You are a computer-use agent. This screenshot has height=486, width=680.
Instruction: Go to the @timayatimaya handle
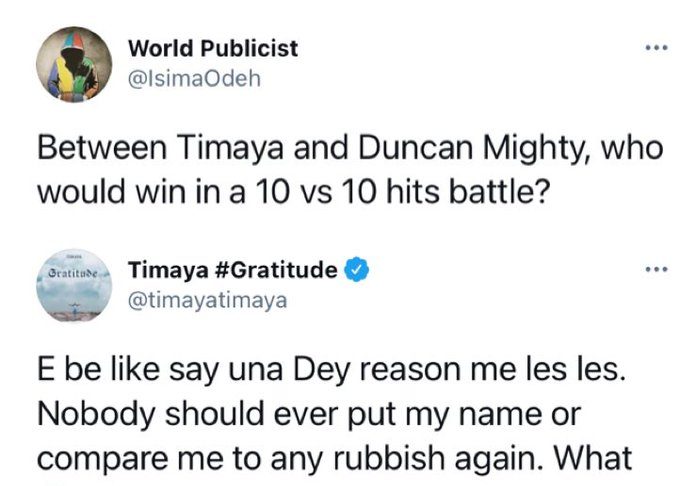pos(209,301)
